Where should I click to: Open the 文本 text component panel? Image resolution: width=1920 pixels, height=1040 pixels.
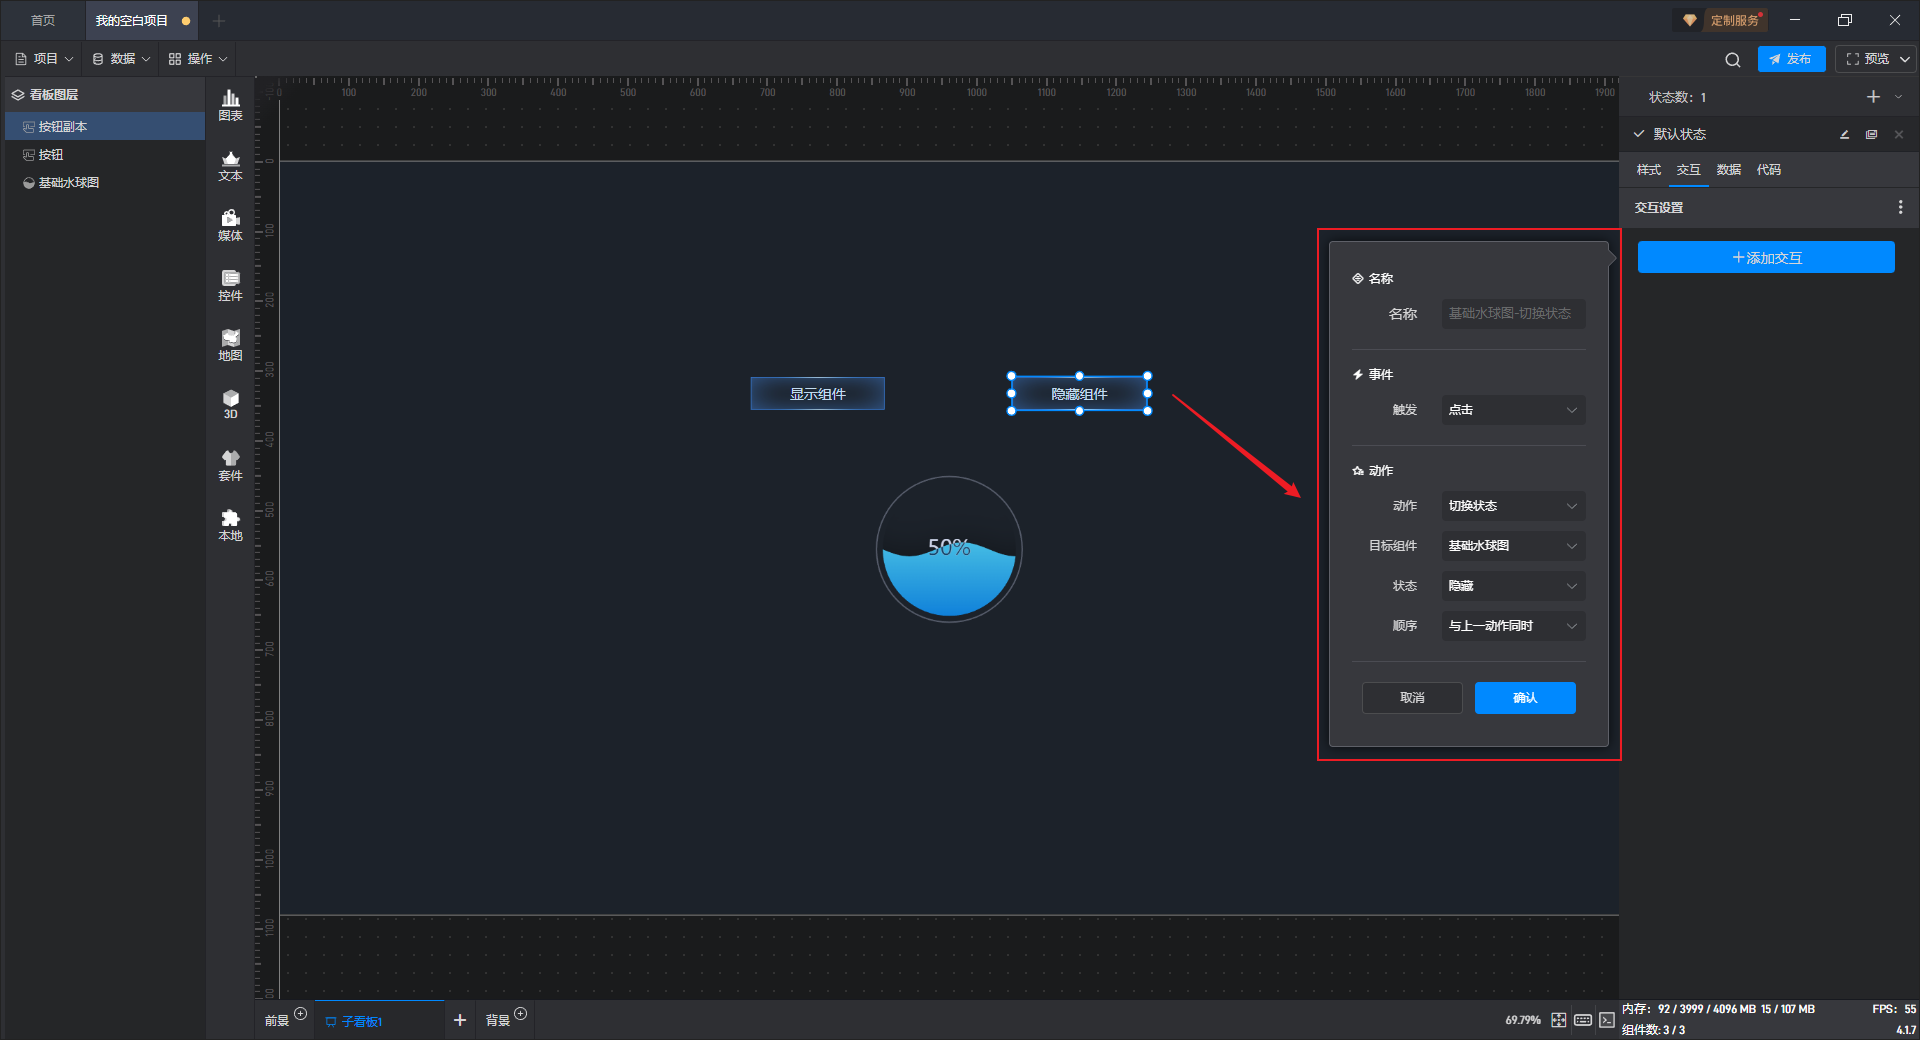(x=230, y=165)
